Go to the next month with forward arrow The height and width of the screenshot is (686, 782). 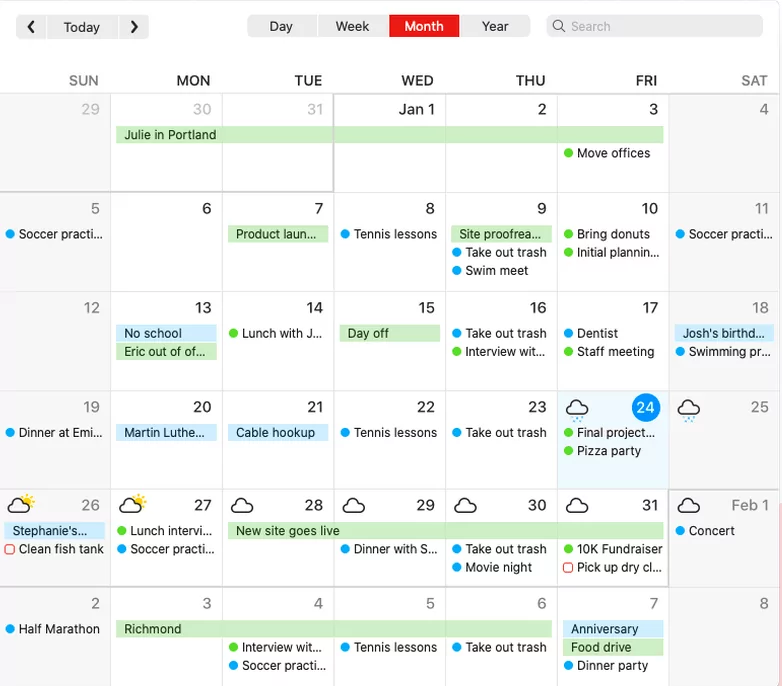(x=134, y=27)
